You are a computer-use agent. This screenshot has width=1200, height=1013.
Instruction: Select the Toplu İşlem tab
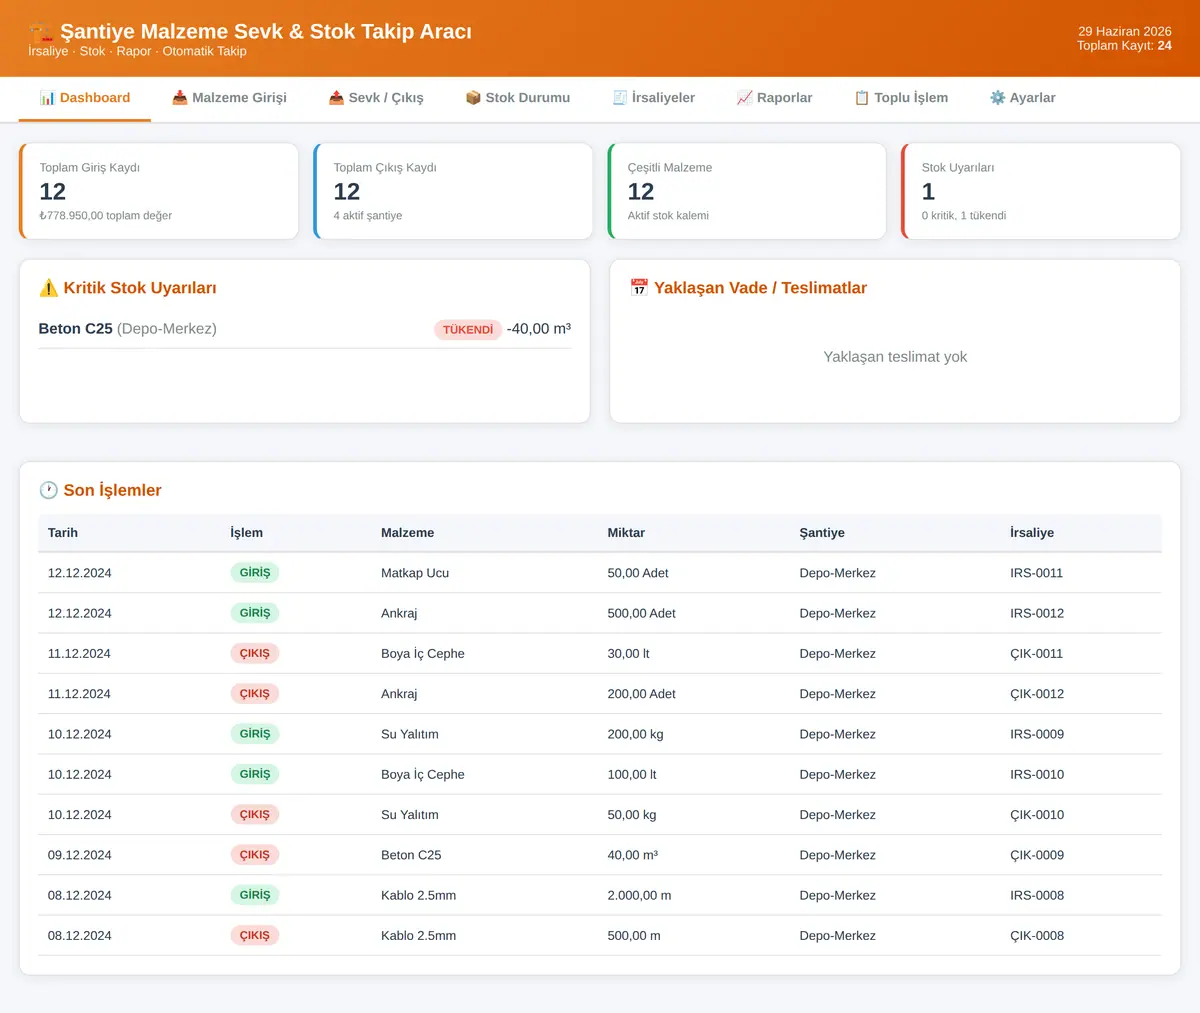pyautogui.click(x=901, y=98)
